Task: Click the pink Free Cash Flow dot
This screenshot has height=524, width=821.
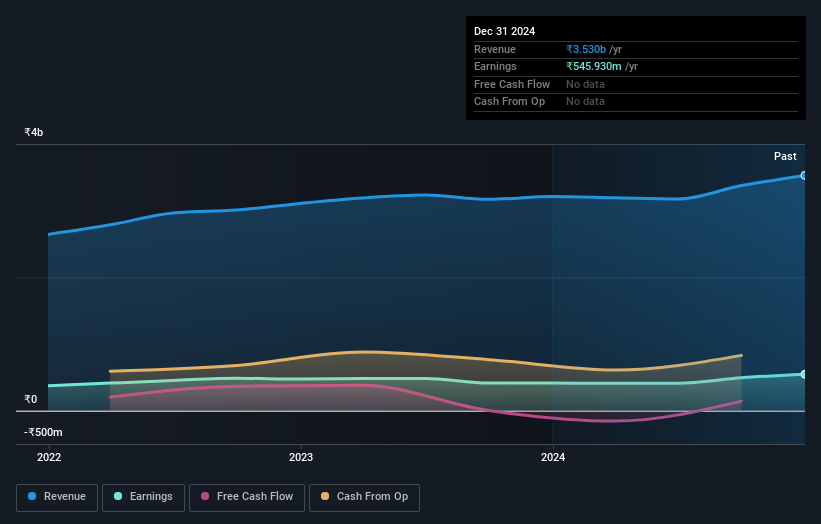Action: point(205,496)
